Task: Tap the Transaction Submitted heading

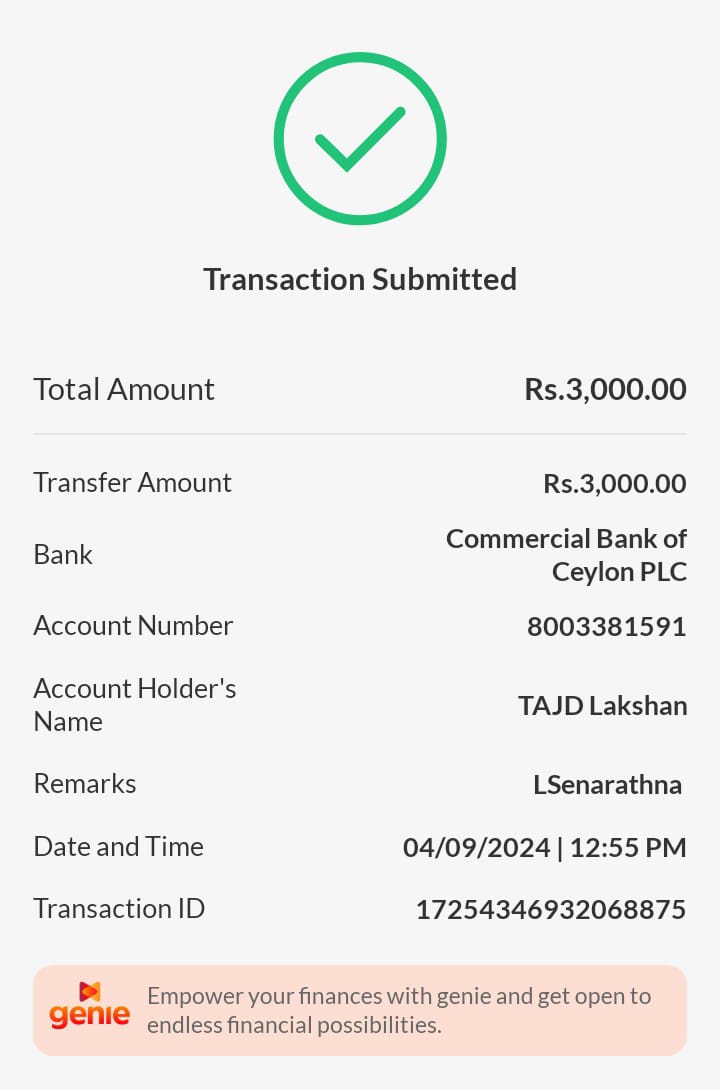Action: tap(360, 279)
